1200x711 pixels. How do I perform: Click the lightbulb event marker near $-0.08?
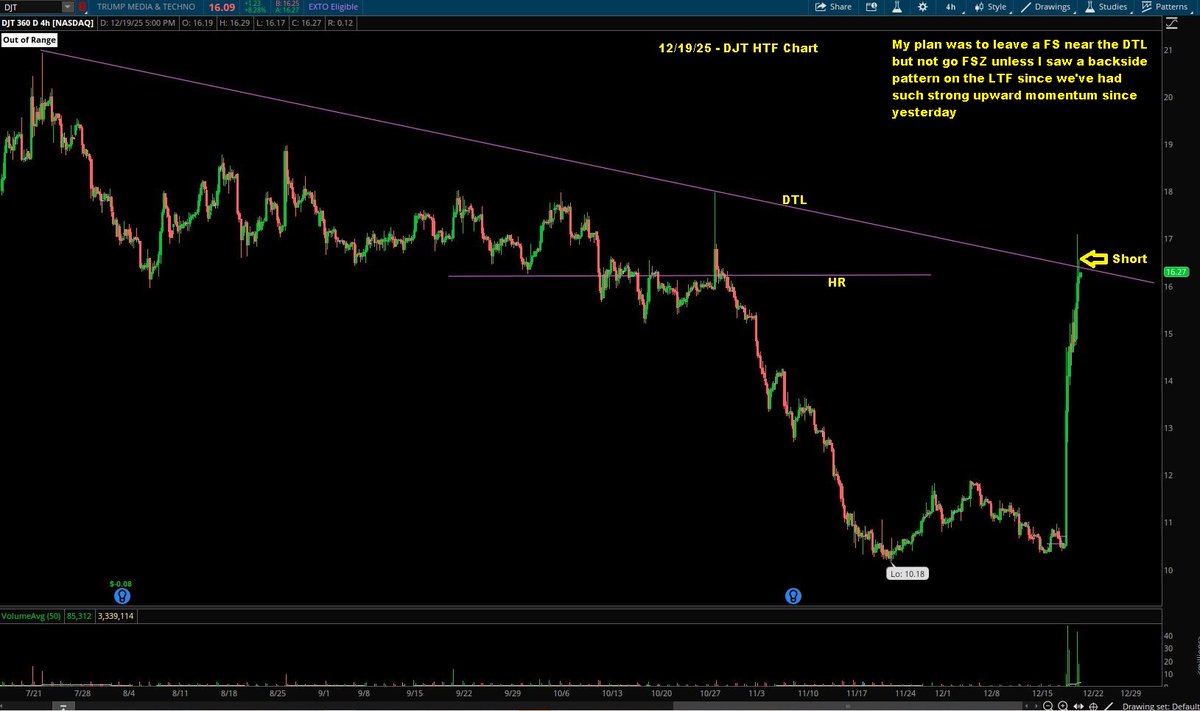[121, 596]
